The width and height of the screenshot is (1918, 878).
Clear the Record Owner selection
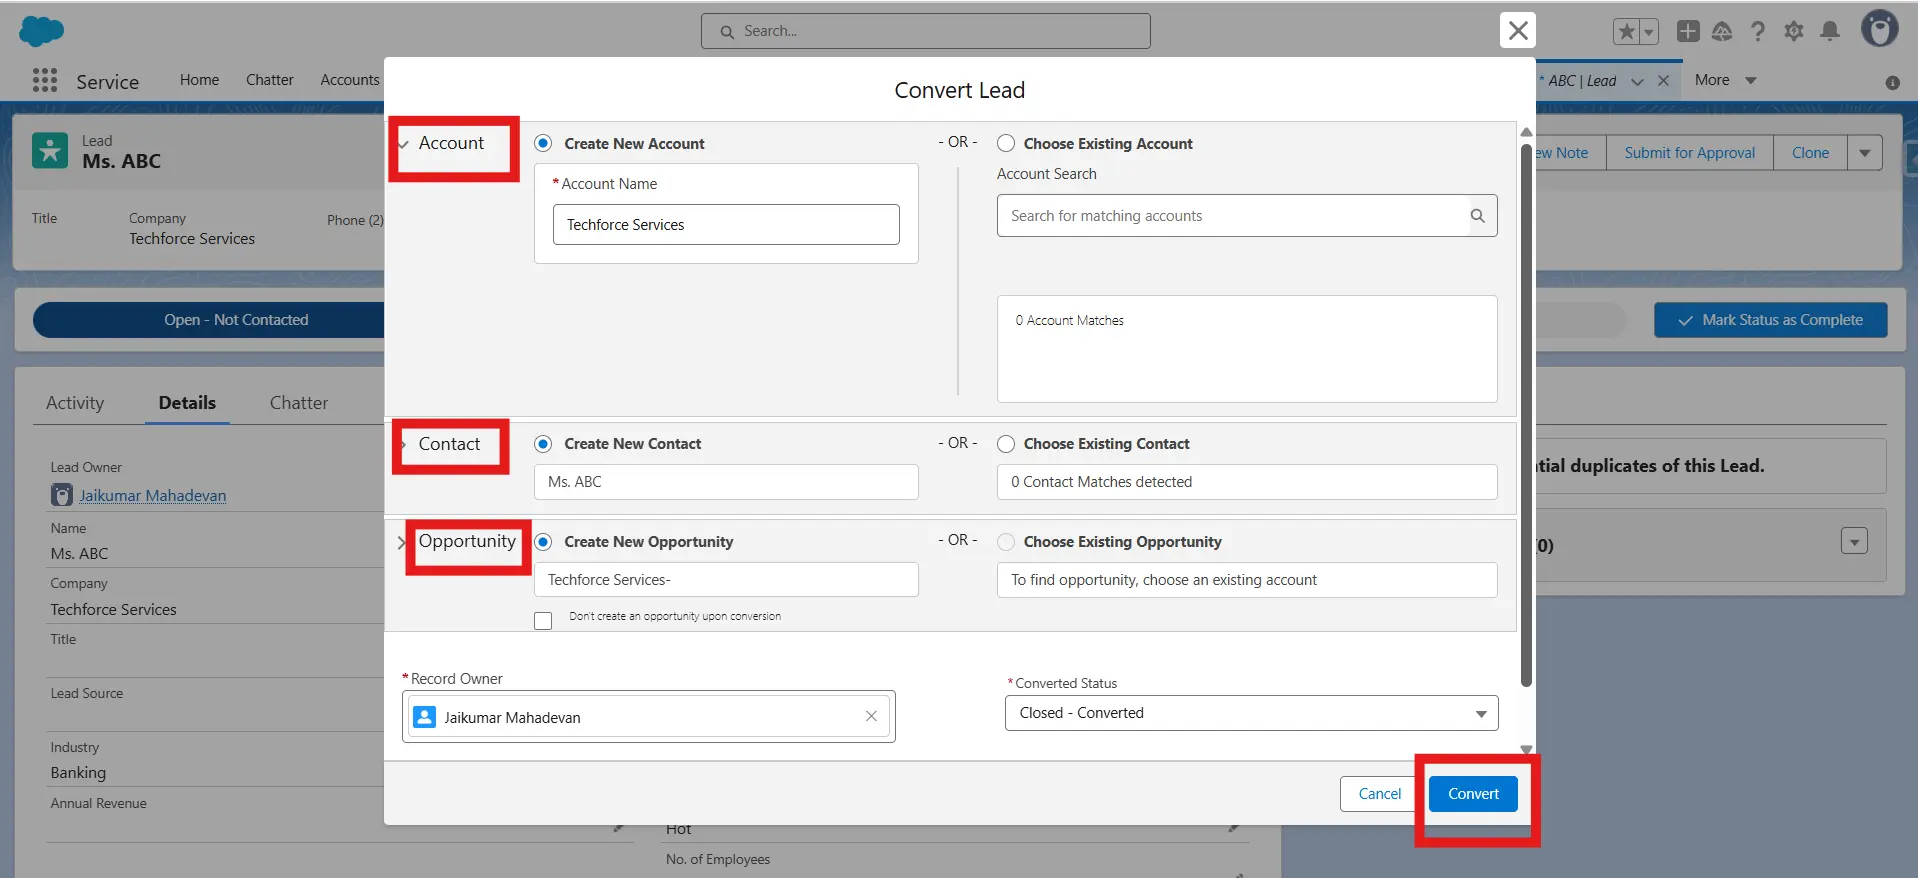click(x=871, y=716)
